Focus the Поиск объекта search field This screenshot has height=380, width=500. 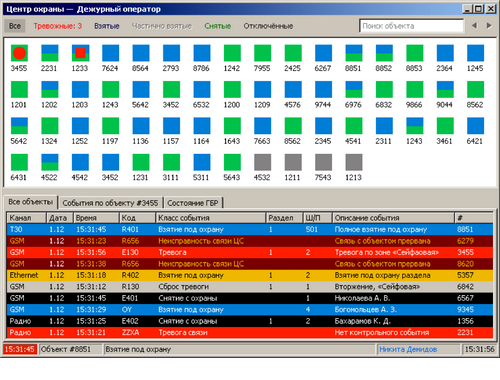[x=412, y=26]
